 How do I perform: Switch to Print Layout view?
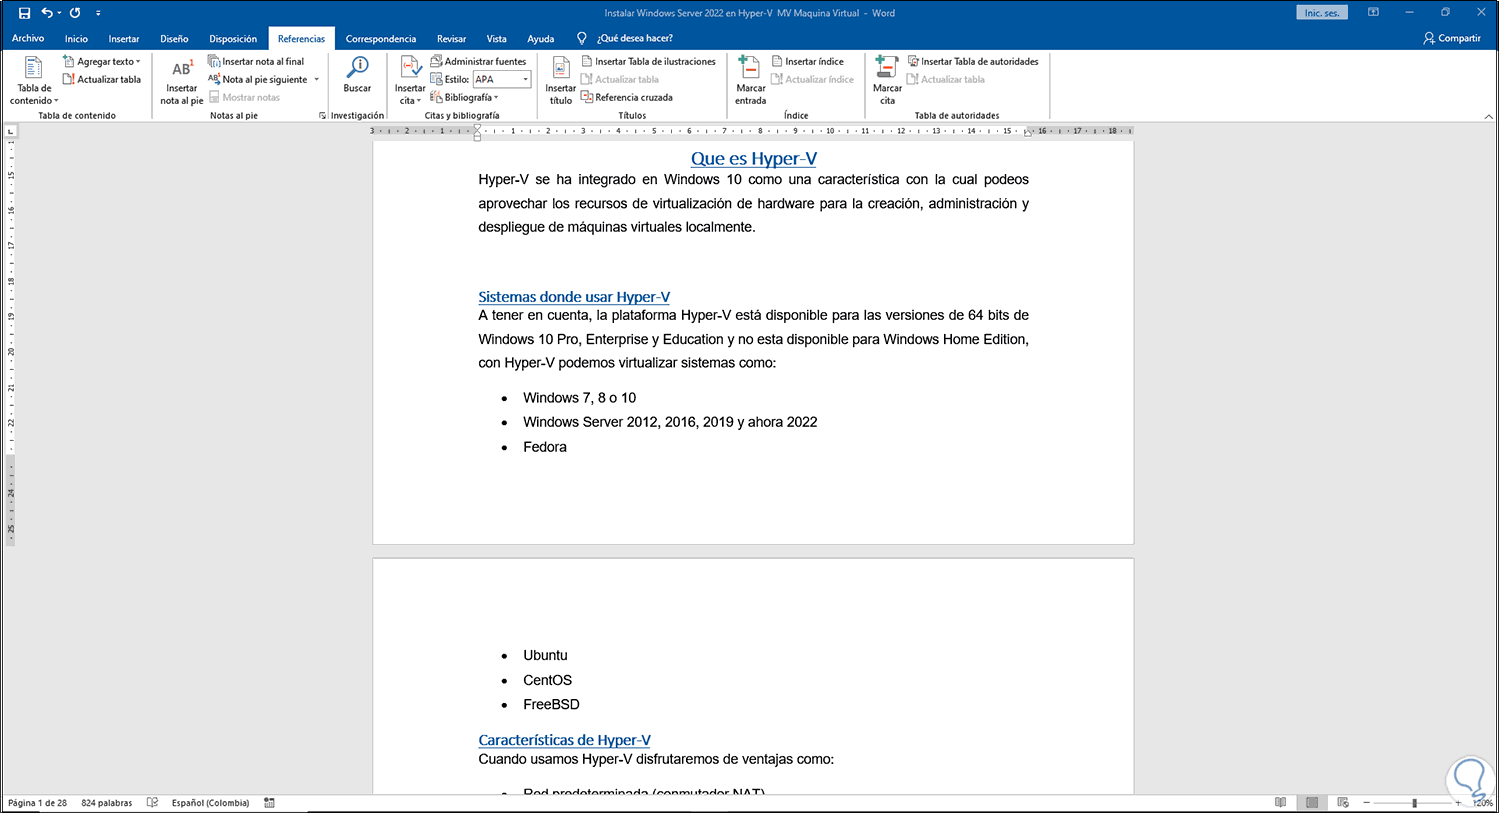tap(1312, 802)
